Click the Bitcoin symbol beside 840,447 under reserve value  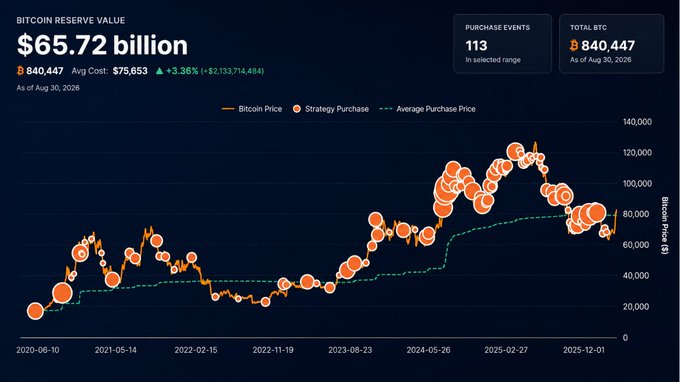(x=20, y=70)
